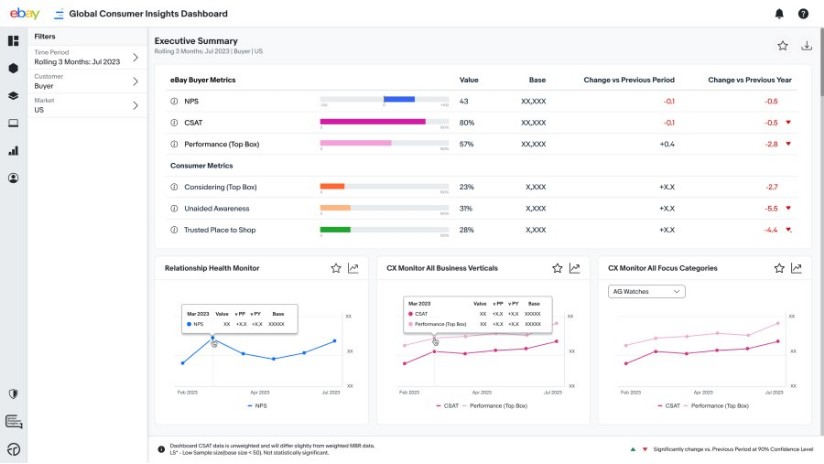This screenshot has height=464, width=824.
Task: Click the Filters panel heading
Action: tap(45, 36)
